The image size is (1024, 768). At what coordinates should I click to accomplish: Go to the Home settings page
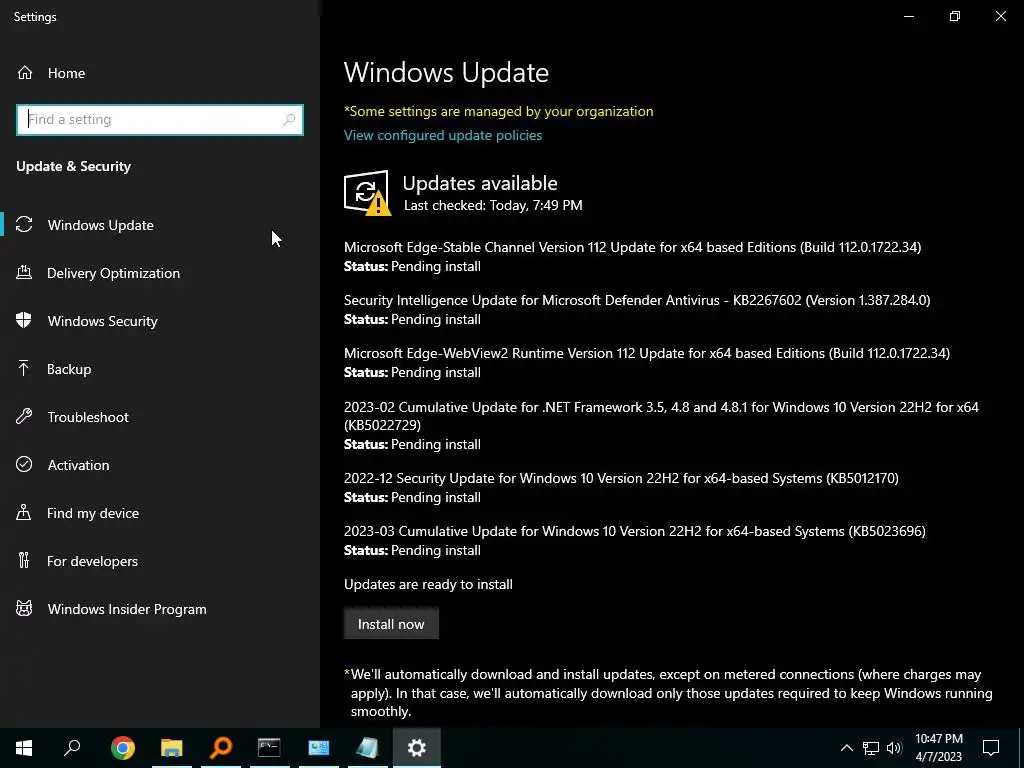pyautogui.click(x=160, y=73)
